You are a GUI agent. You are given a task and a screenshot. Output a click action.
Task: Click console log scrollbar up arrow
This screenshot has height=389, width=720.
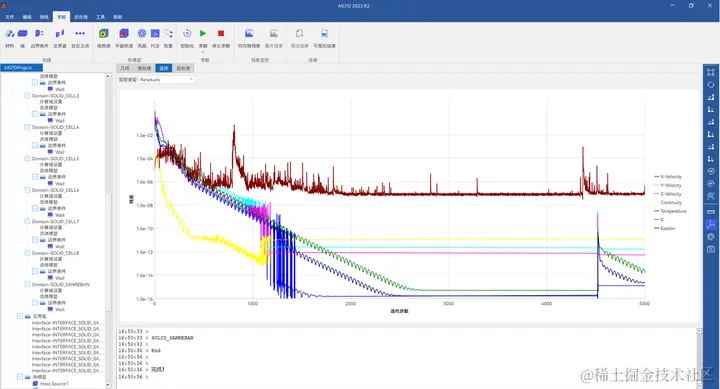point(699,331)
